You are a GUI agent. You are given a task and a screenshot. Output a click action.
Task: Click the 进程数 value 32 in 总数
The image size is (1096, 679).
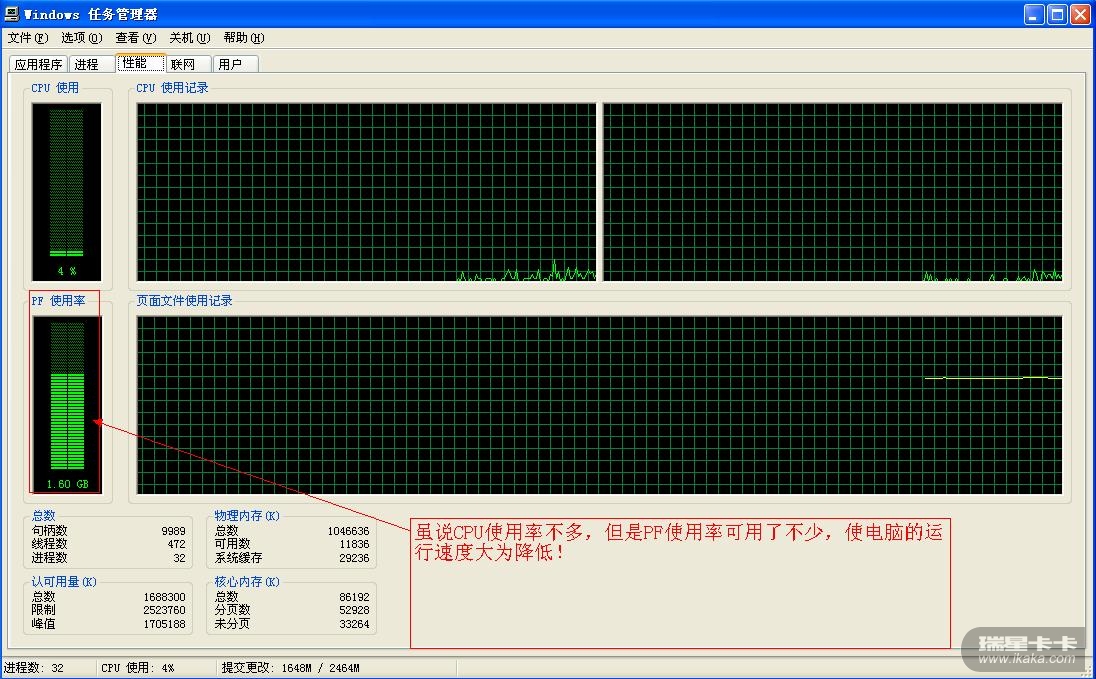pos(180,558)
